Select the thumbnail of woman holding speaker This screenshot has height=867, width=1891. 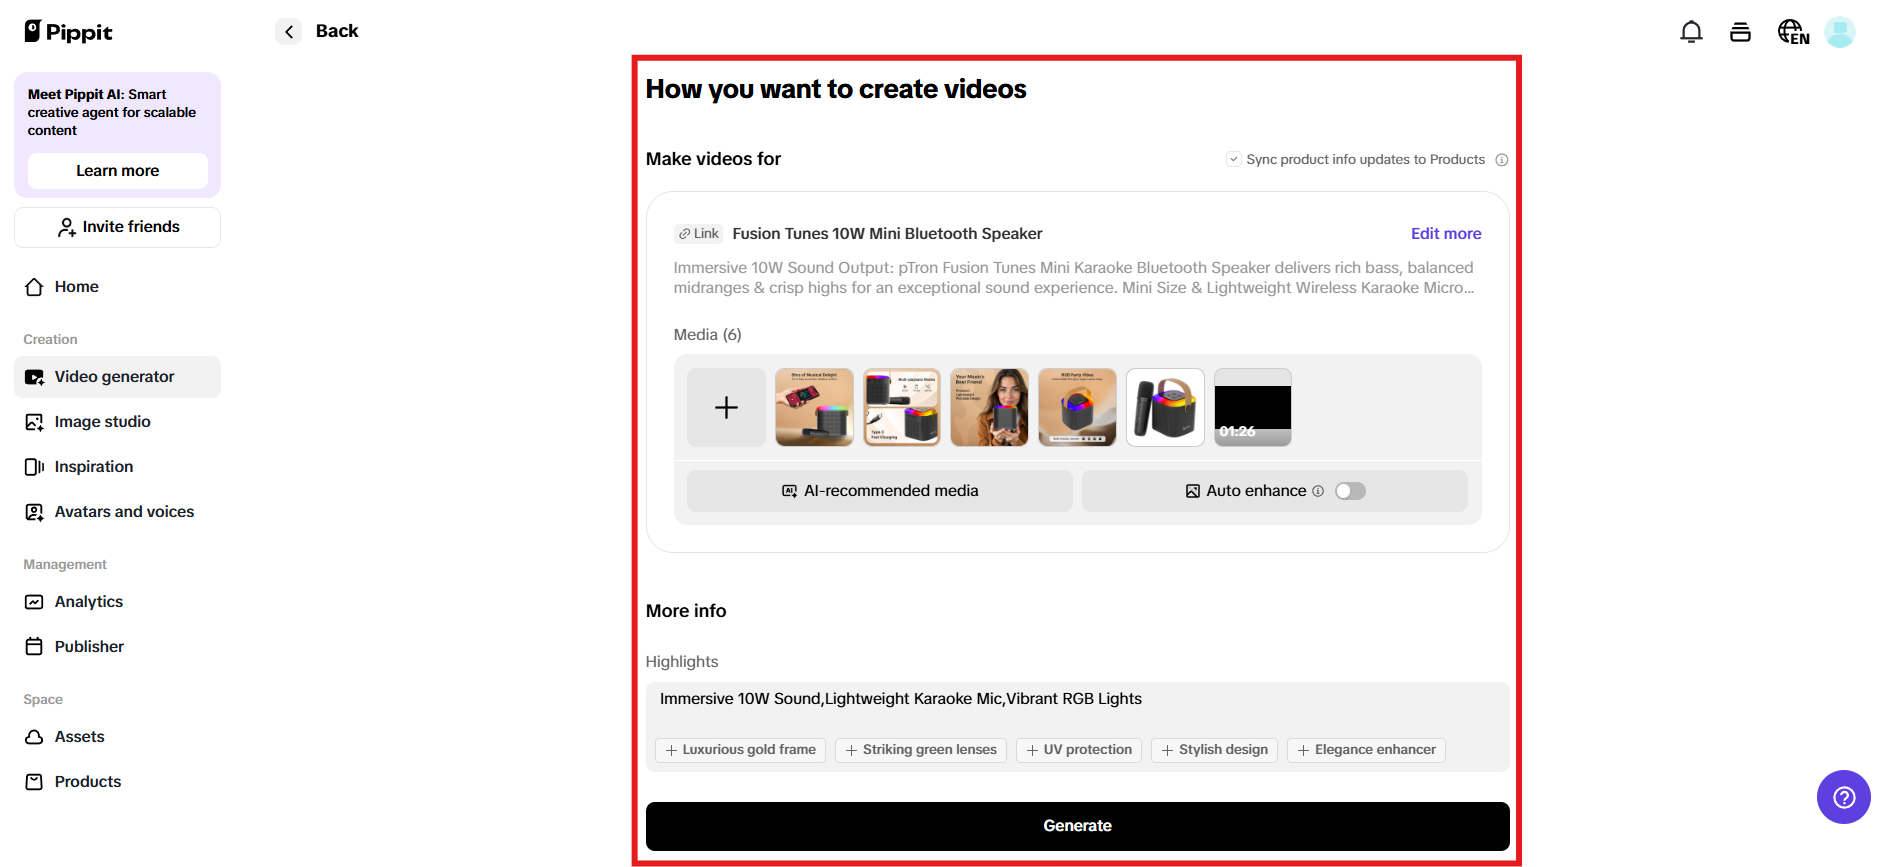(990, 407)
